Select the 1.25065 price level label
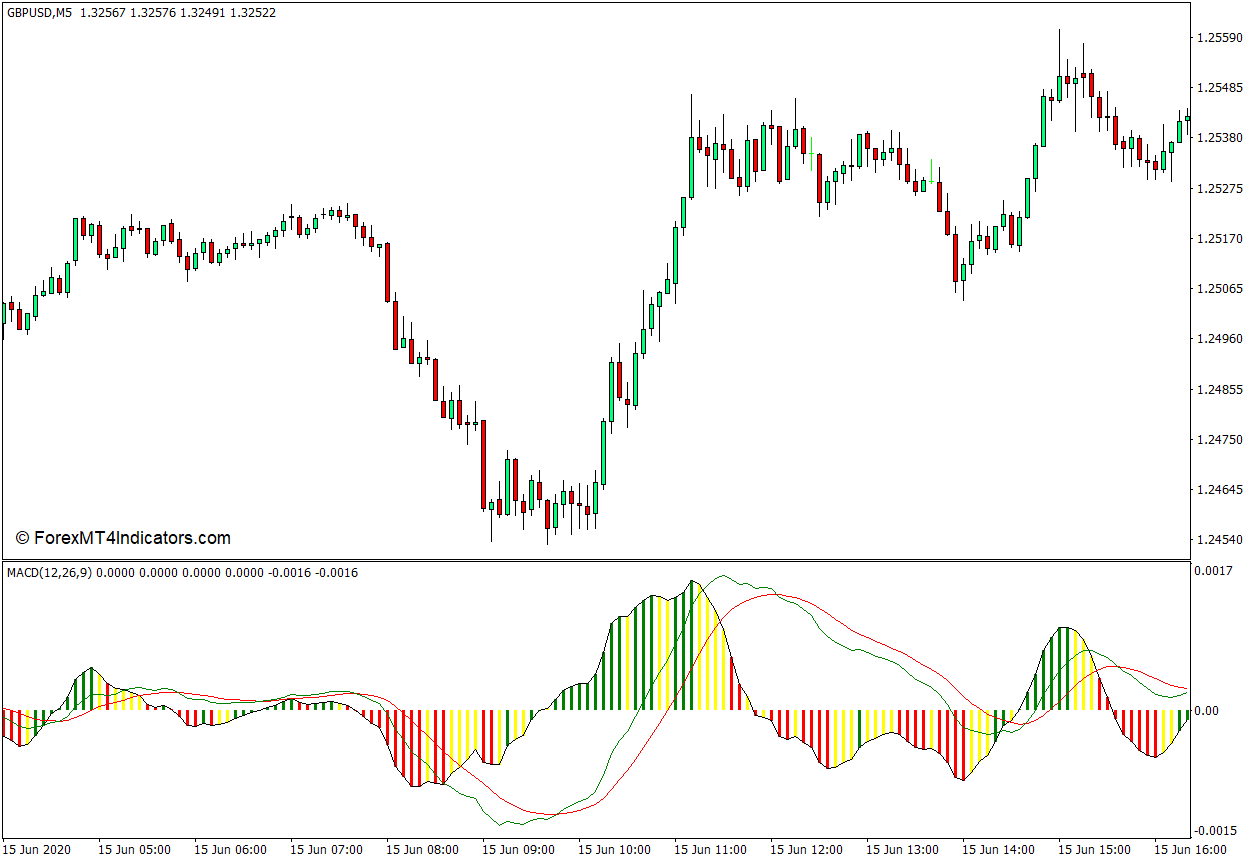 click(1219, 289)
